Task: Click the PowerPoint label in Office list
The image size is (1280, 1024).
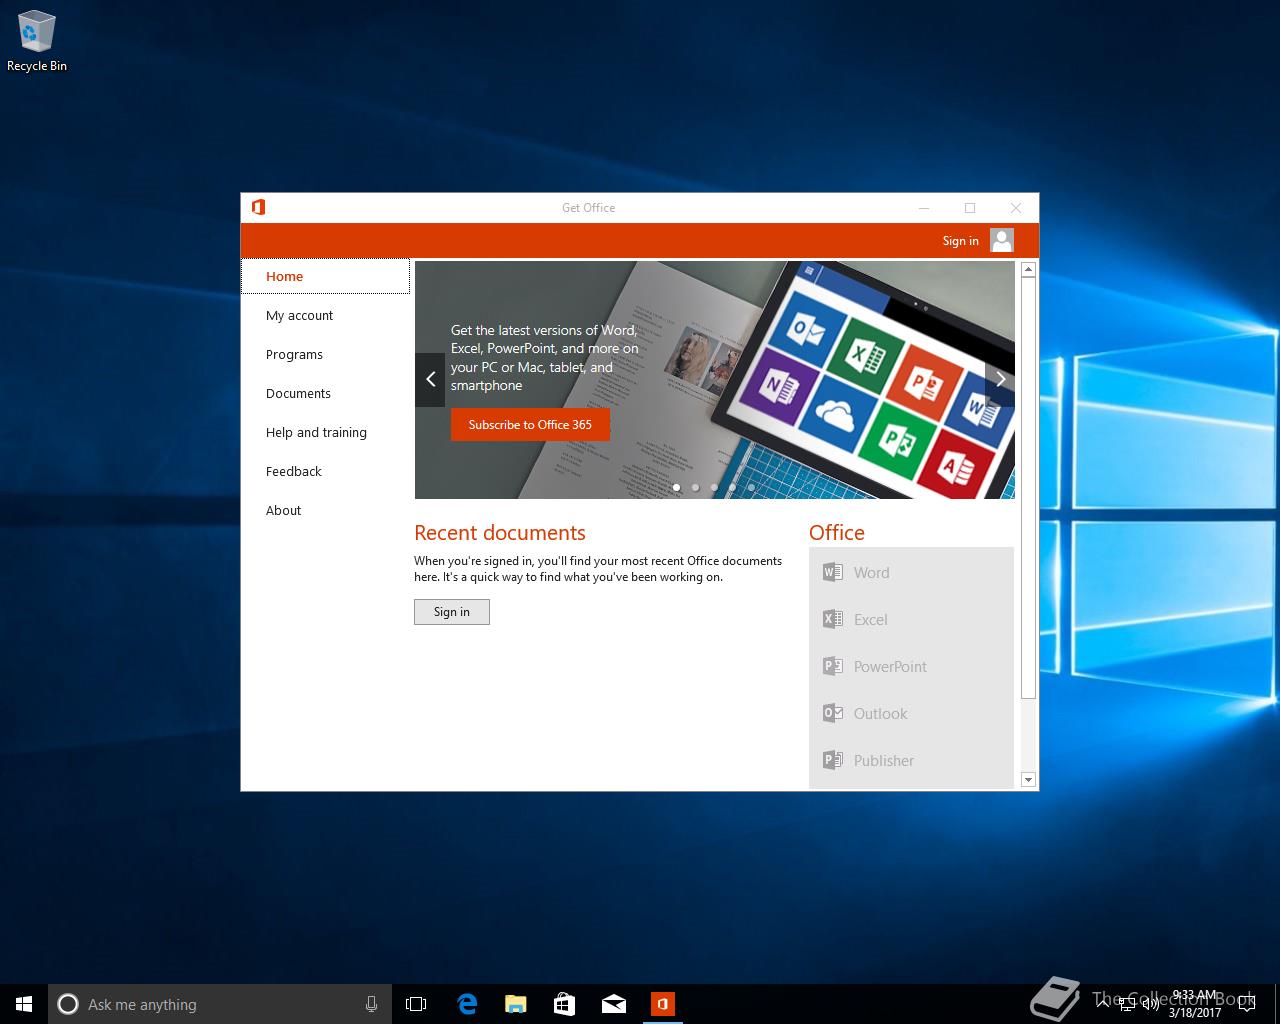Action: [x=890, y=666]
